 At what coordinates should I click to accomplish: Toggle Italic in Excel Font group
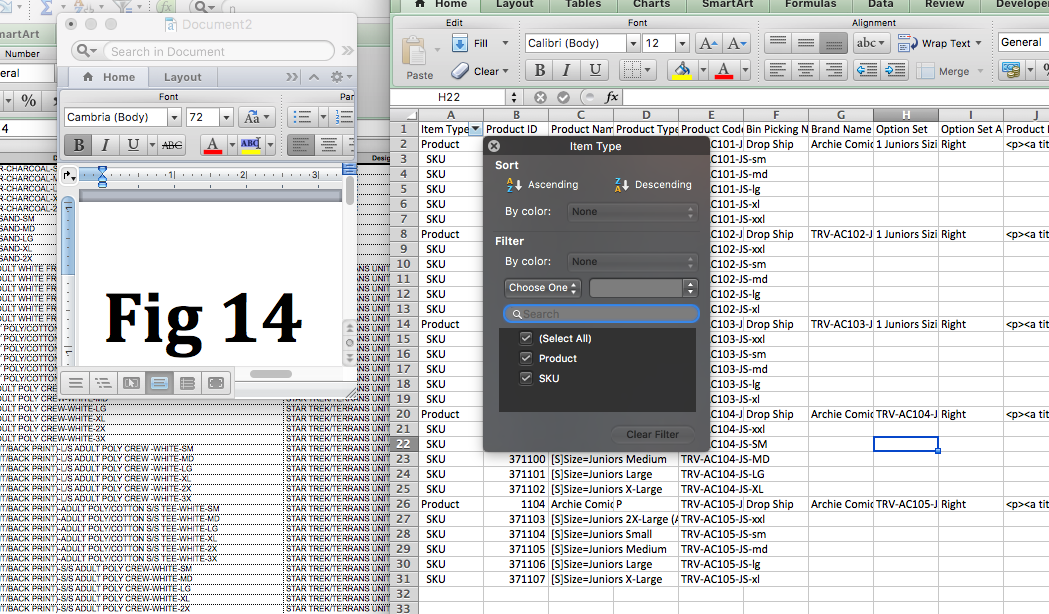coord(567,70)
